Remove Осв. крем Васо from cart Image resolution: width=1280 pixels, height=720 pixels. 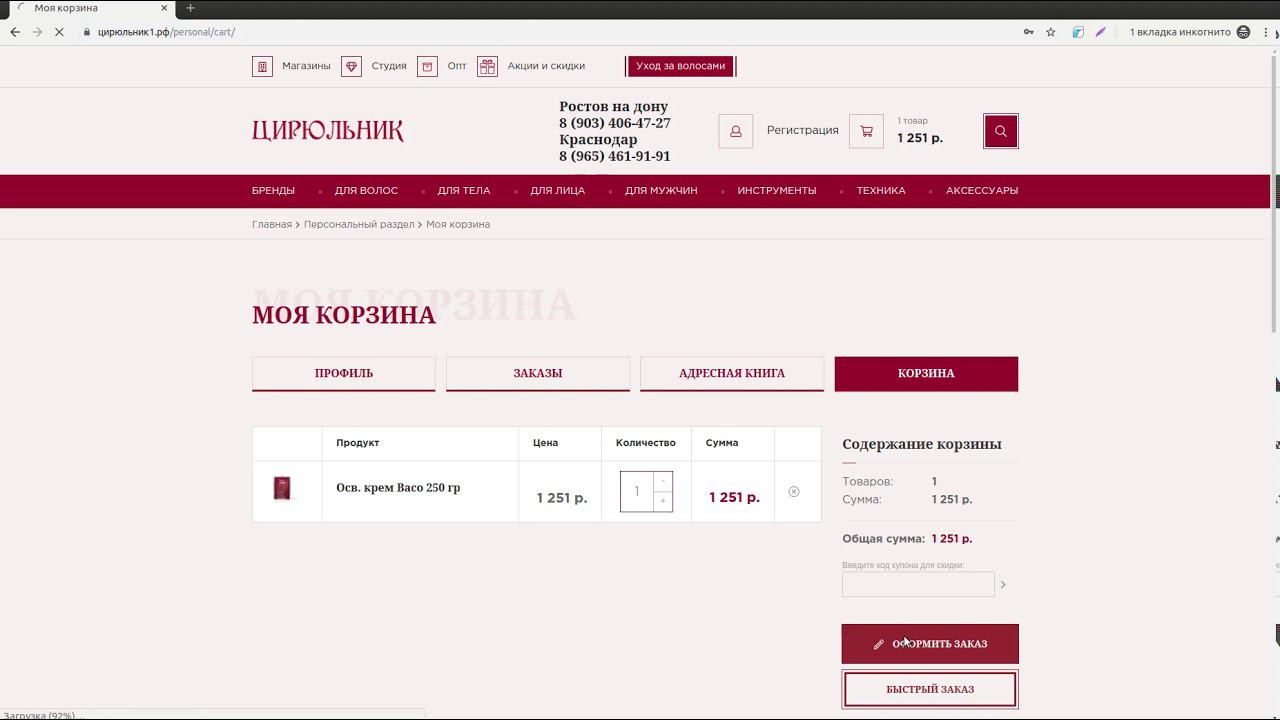tap(794, 492)
